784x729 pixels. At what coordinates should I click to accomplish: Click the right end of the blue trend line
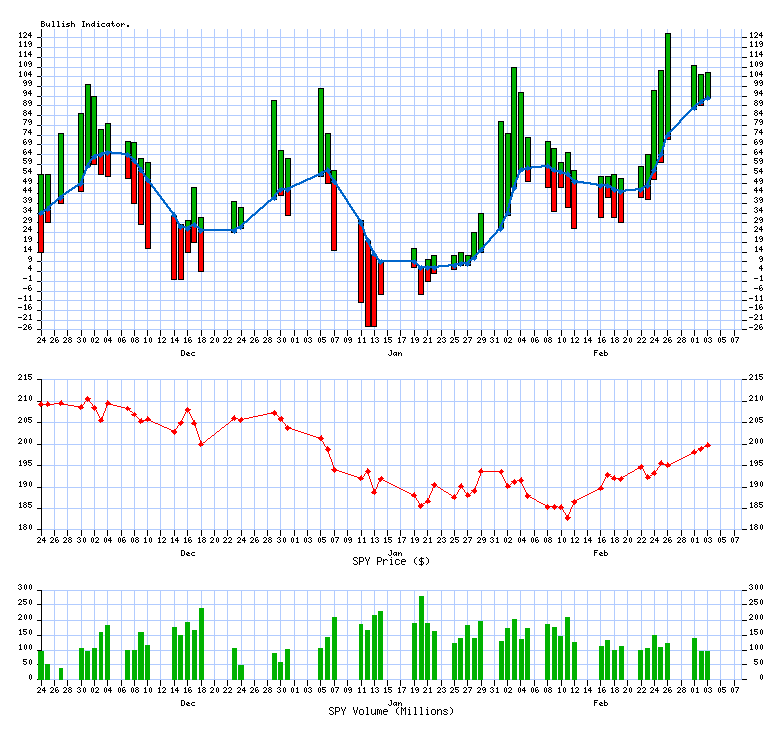click(x=708, y=97)
